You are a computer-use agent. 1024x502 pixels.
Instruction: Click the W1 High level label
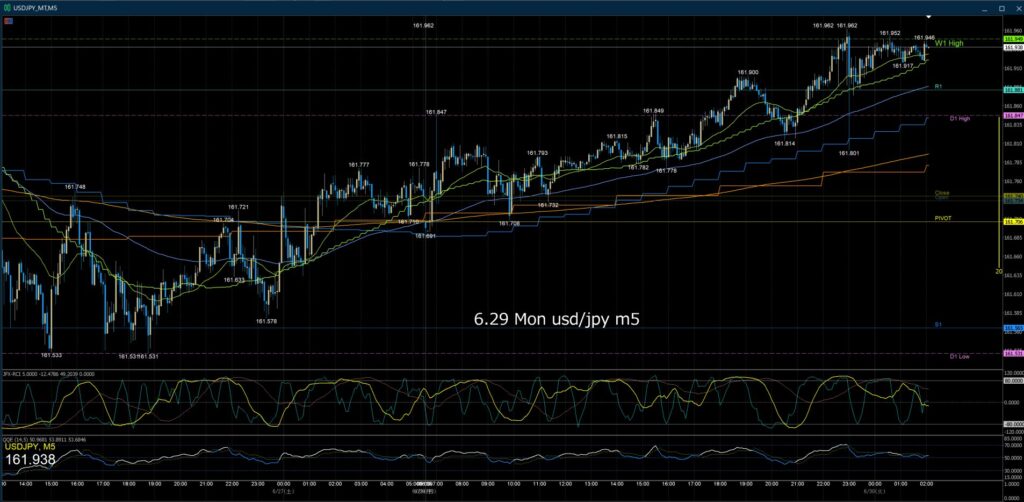[x=949, y=43]
